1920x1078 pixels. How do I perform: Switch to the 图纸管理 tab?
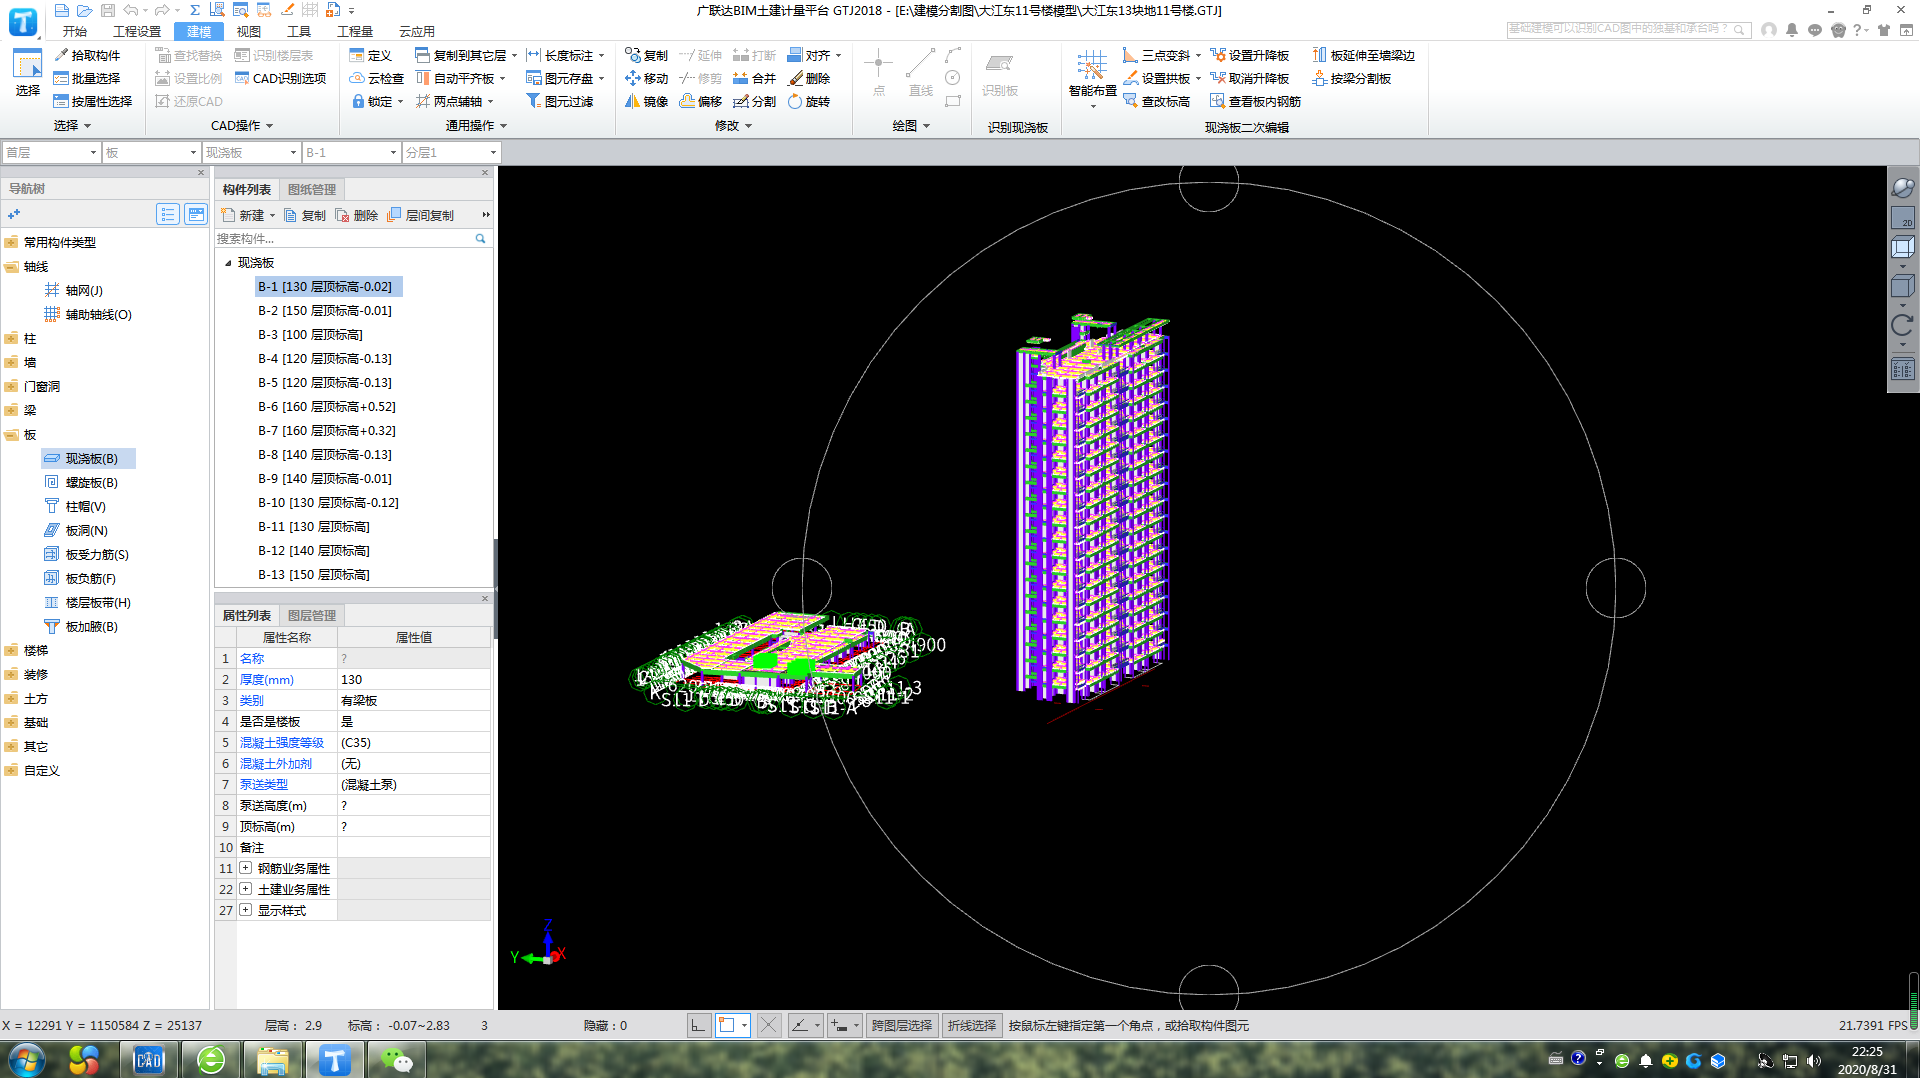(312, 189)
